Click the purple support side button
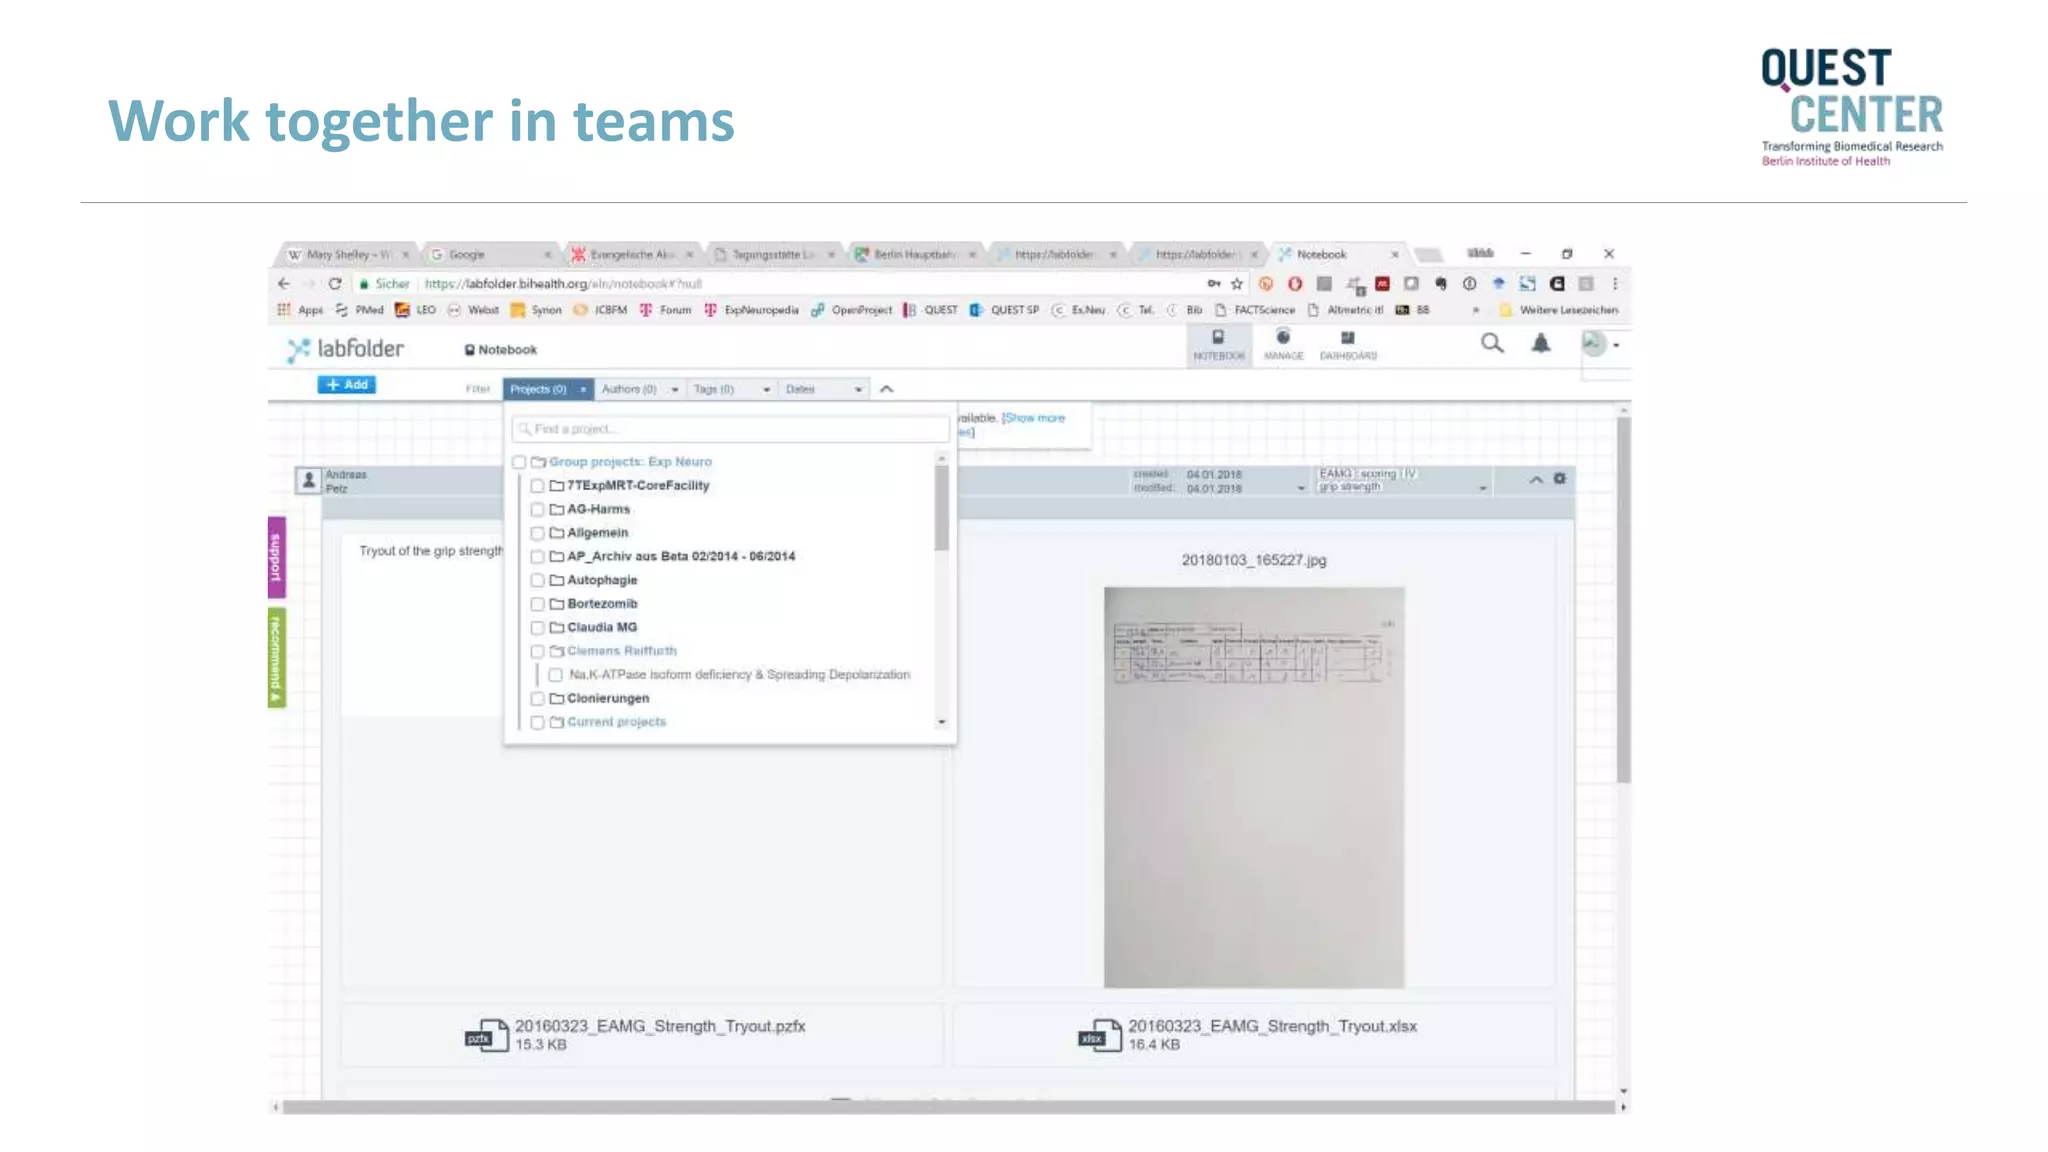Image resolution: width=2048 pixels, height=1152 pixels. tap(277, 557)
